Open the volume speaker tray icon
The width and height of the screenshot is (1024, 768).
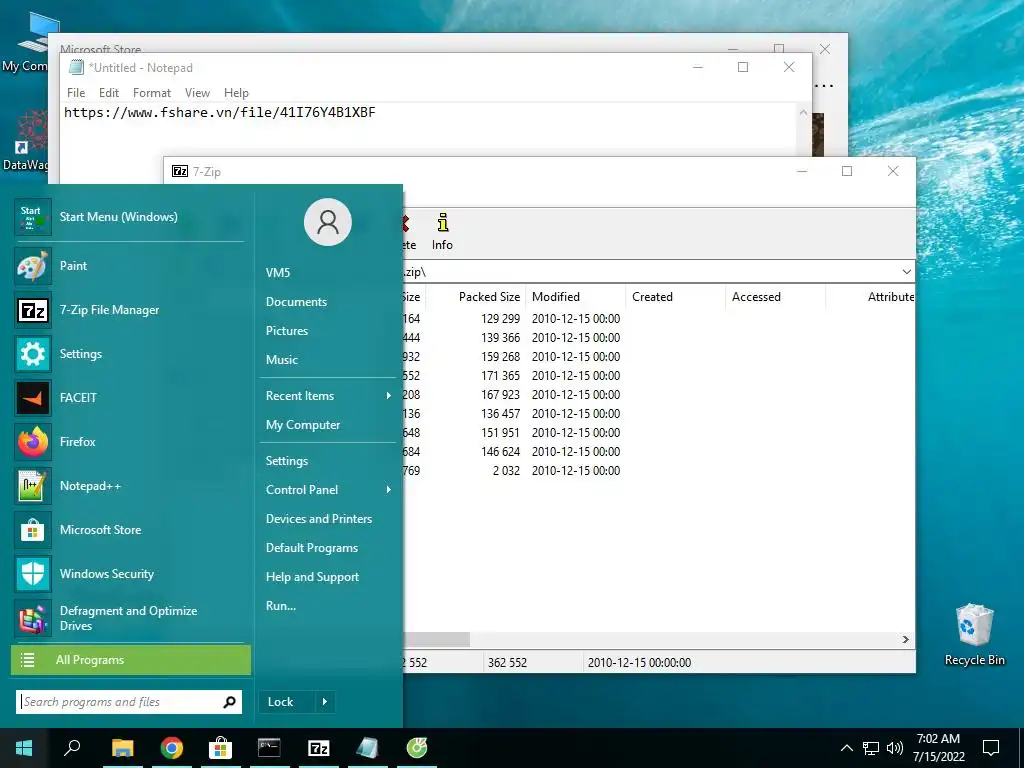(x=895, y=748)
